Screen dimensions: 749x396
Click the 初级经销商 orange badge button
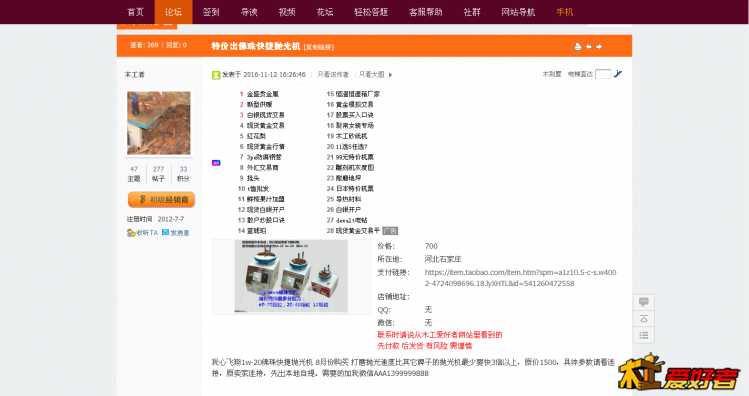pos(161,200)
